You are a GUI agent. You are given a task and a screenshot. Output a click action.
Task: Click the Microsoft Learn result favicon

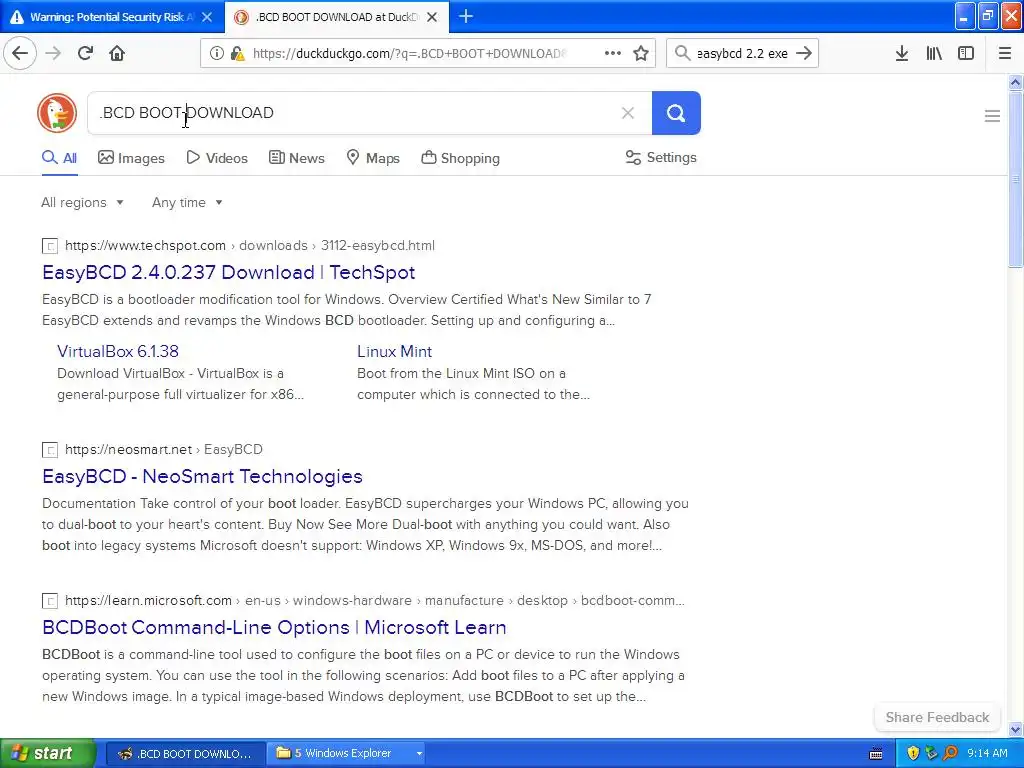pos(50,601)
